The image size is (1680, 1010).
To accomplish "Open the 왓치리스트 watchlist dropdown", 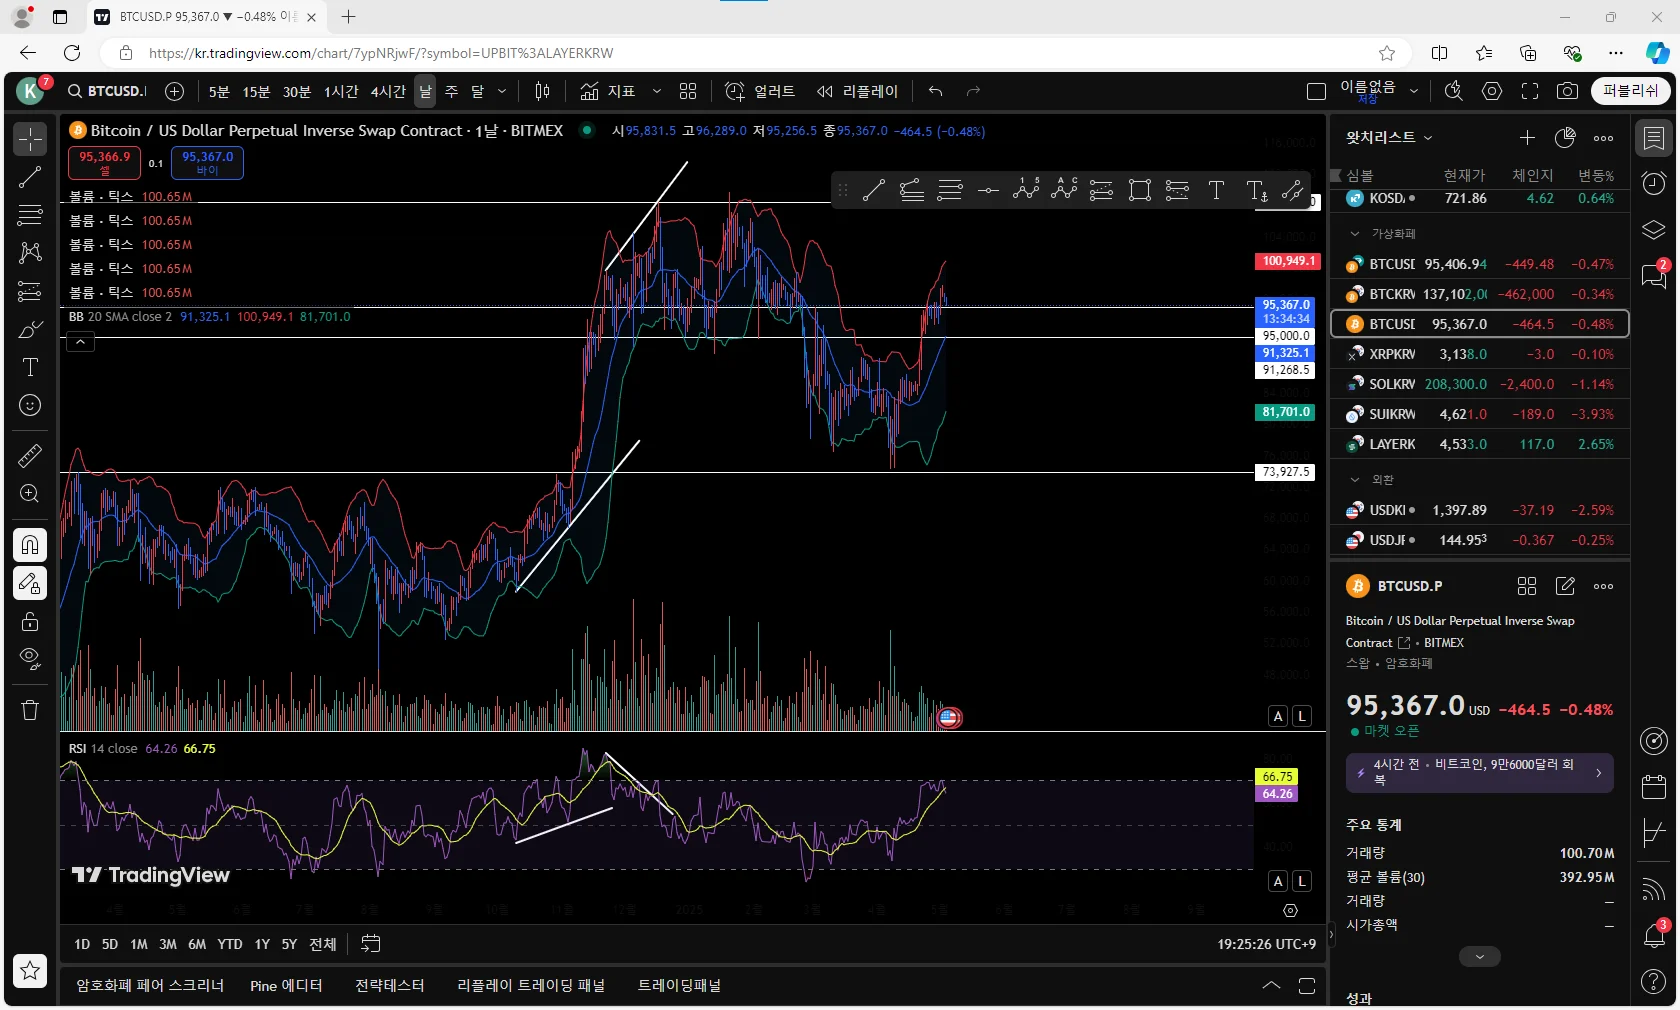I will (x=1389, y=138).
